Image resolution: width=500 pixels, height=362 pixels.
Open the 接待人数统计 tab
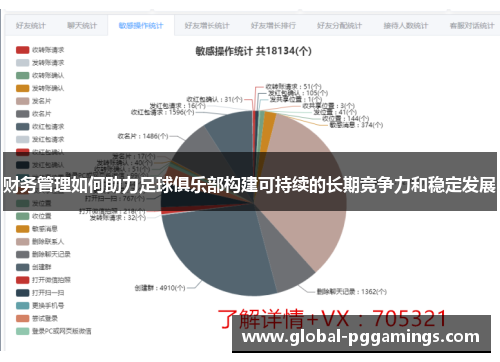pyautogui.click(x=405, y=26)
